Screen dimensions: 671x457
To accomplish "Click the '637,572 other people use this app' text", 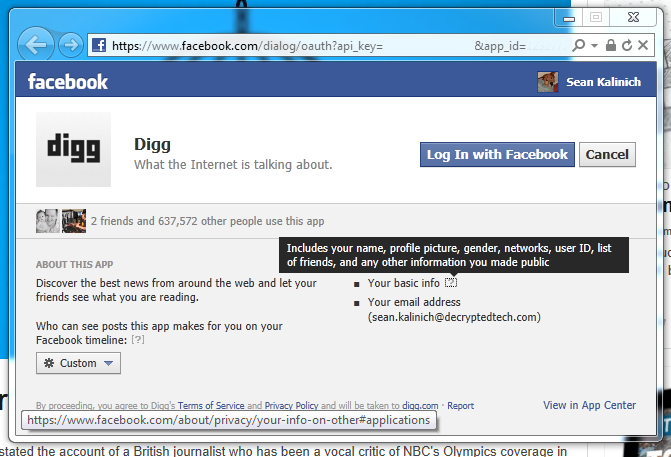I will pyautogui.click(x=241, y=221).
